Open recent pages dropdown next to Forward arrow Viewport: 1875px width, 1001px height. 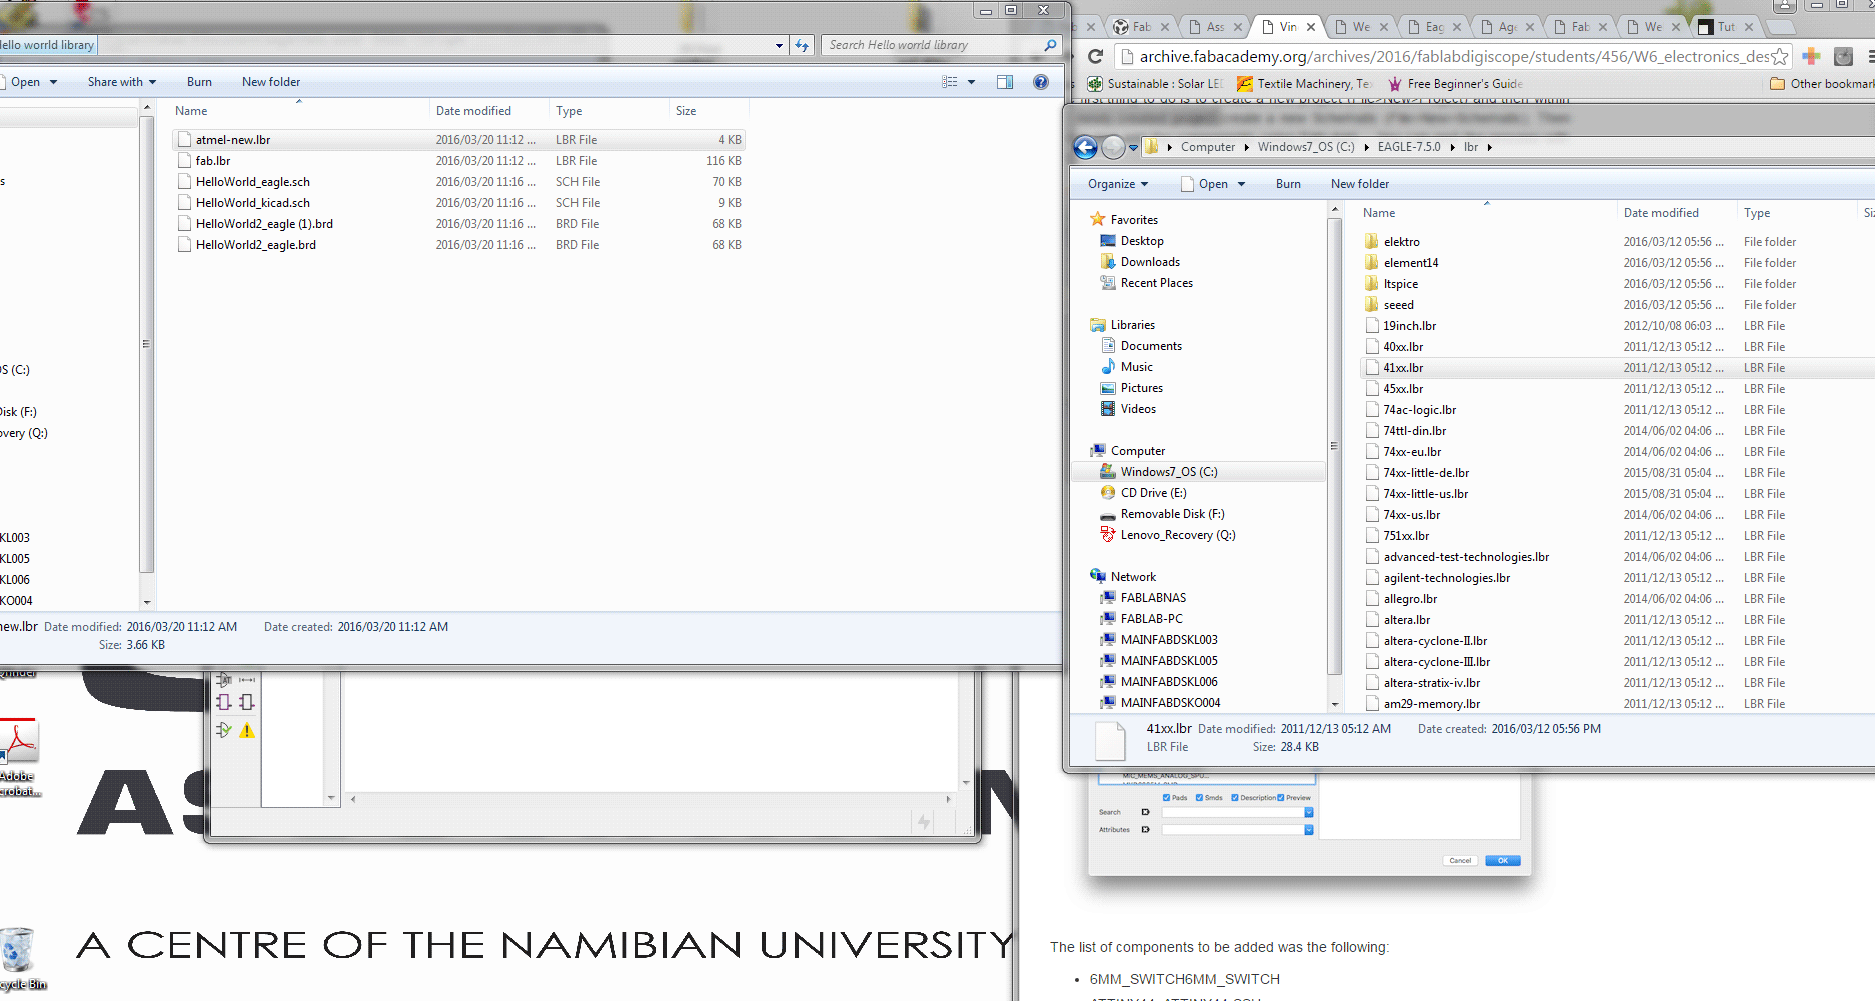[1133, 148]
